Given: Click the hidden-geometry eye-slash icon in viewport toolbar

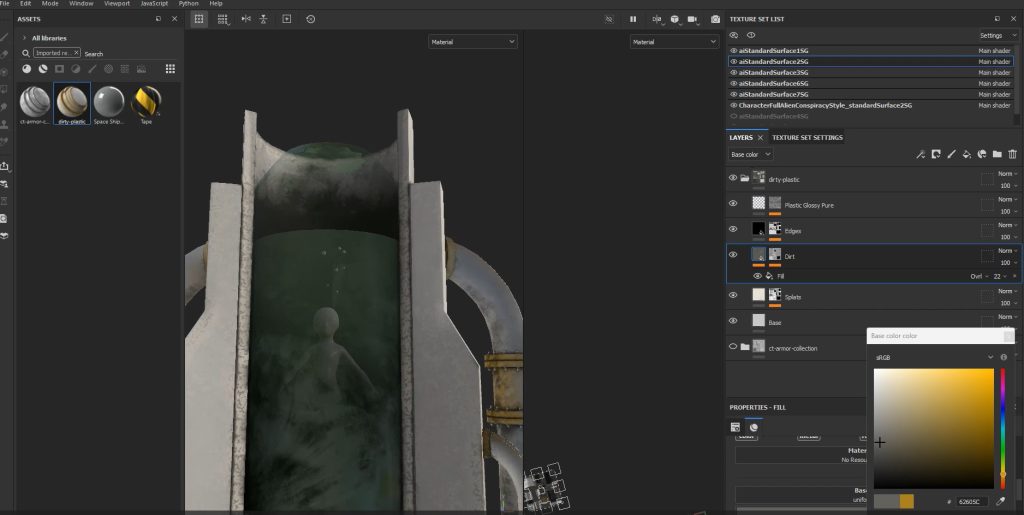Looking at the screenshot, I should [609, 19].
